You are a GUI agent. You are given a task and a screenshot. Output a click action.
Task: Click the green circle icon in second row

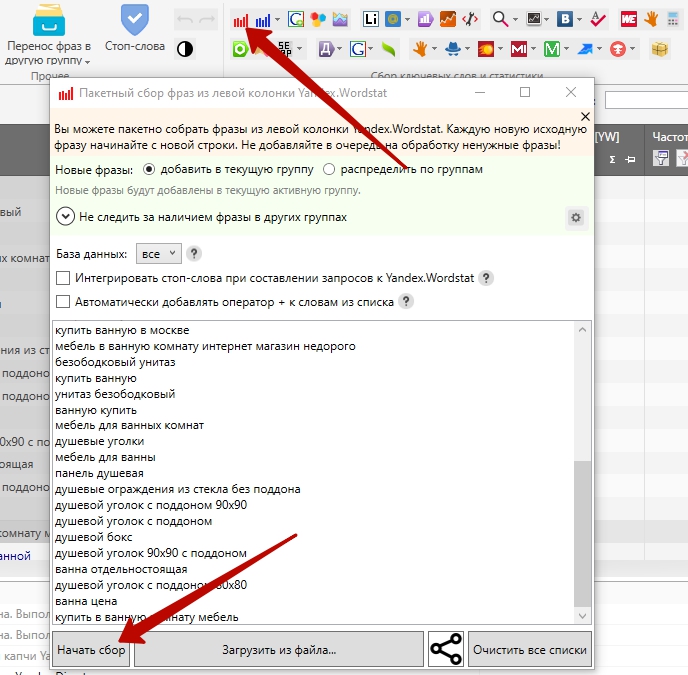tap(240, 49)
